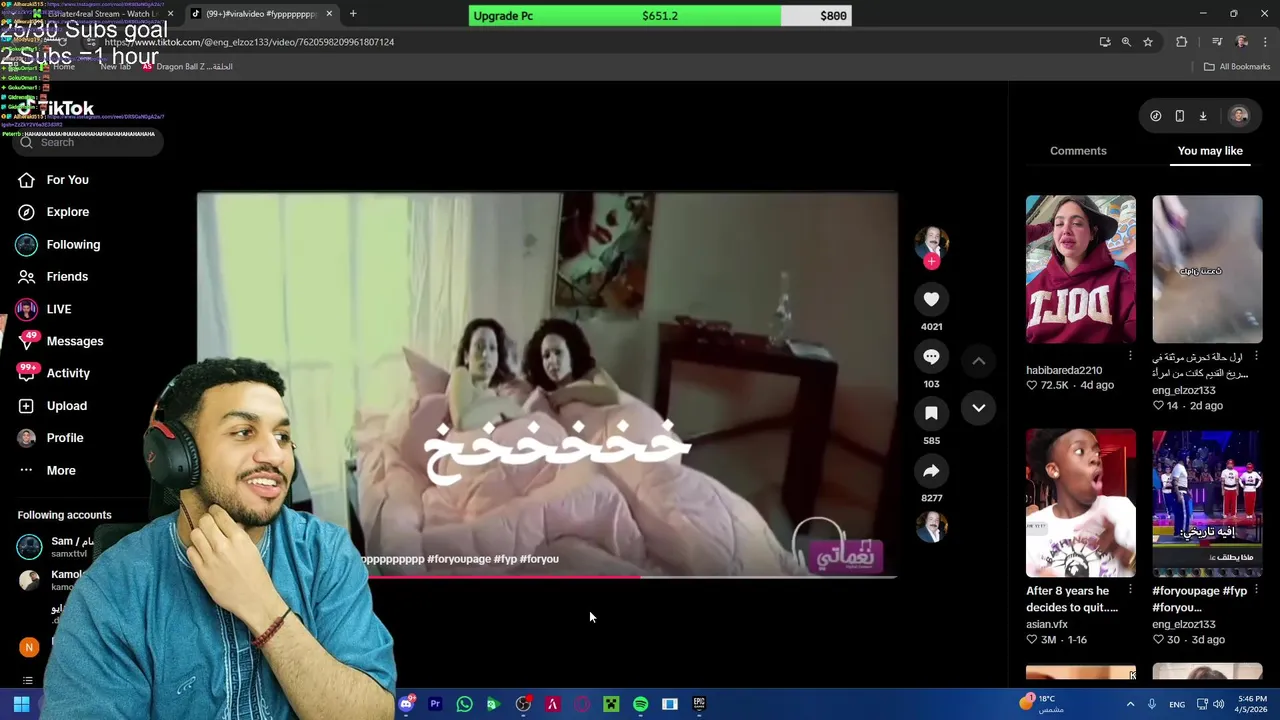This screenshot has height=720, width=1280.
Task: Open WhatsApp from the taskbar
Action: (464, 704)
